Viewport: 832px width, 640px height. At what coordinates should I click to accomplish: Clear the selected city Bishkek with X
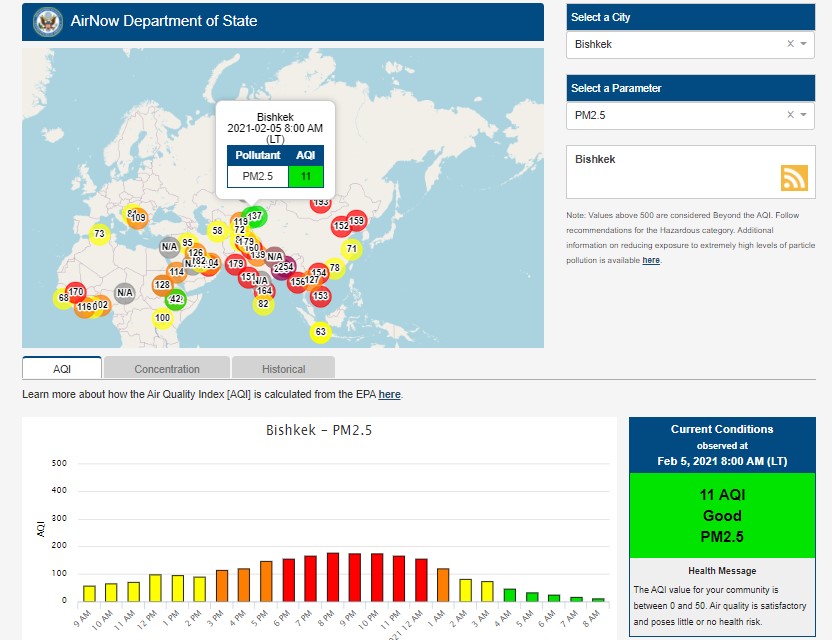790,44
